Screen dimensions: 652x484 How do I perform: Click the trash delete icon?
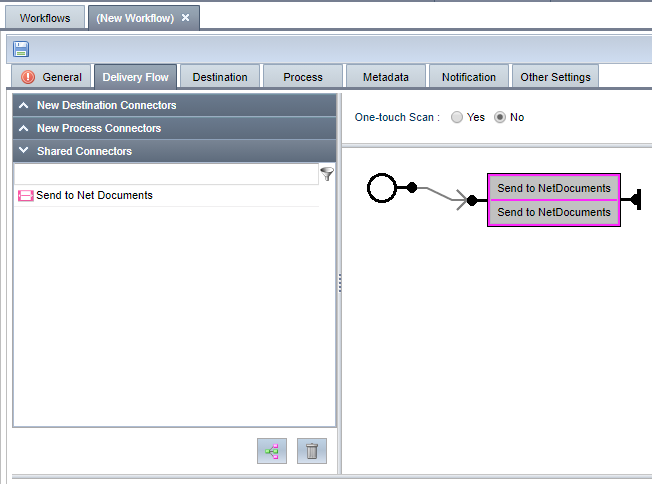(x=311, y=451)
